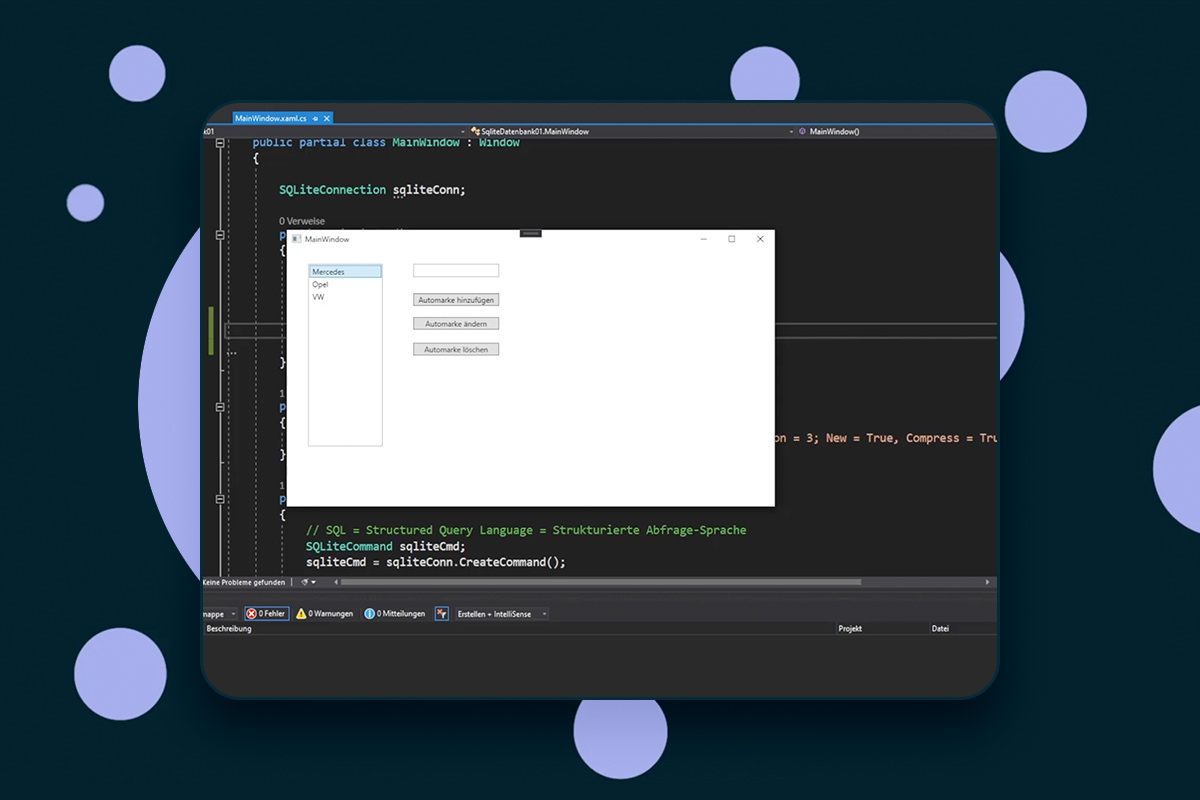
Task: Toggle the 0 Mitteilungen messages filter
Action: [395, 614]
